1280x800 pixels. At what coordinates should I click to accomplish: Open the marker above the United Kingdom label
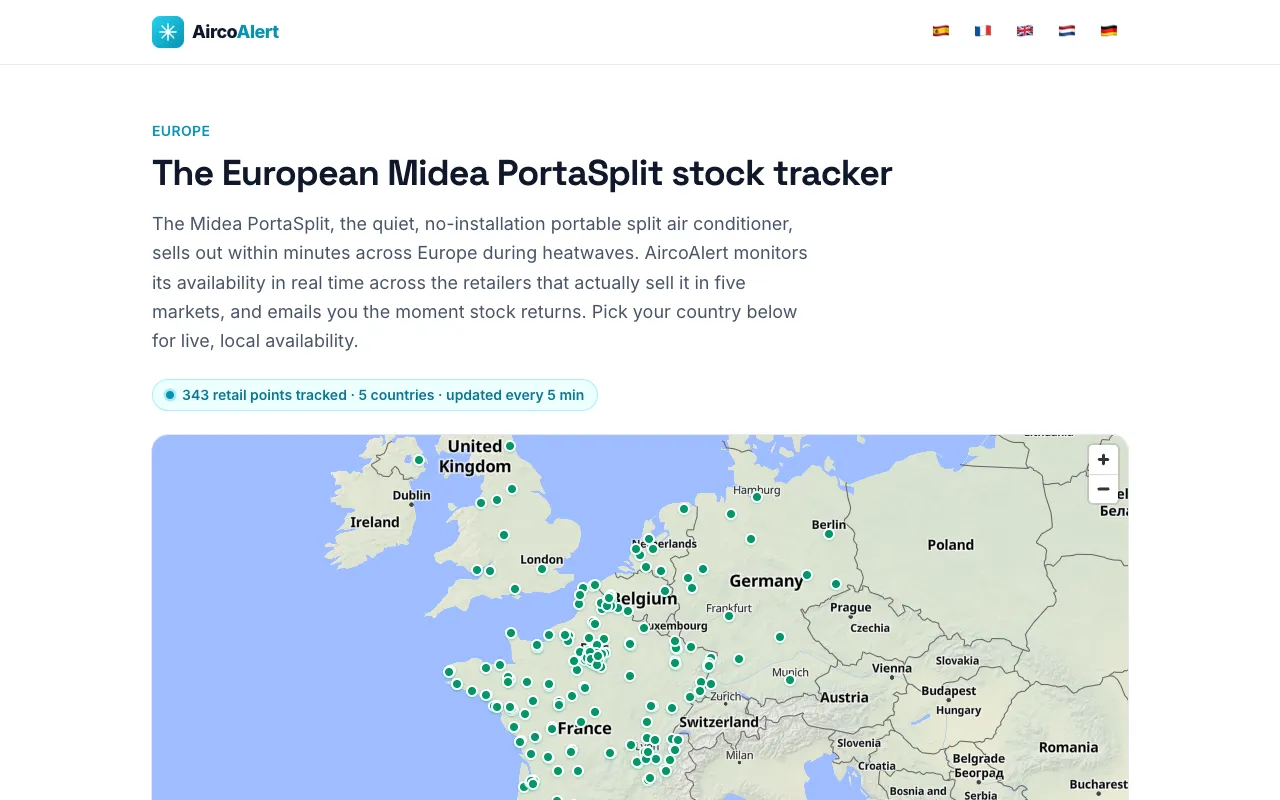[x=510, y=446]
